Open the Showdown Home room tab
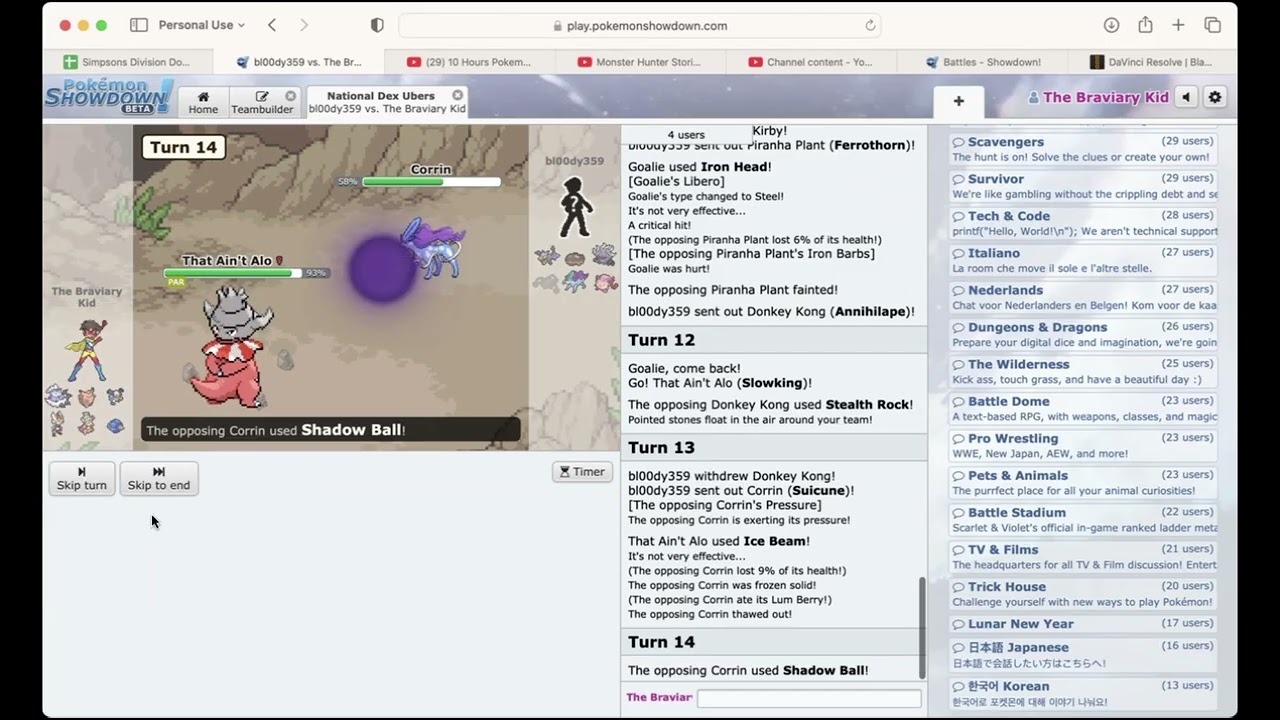This screenshot has width=1280, height=720. click(x=203, y=102)
